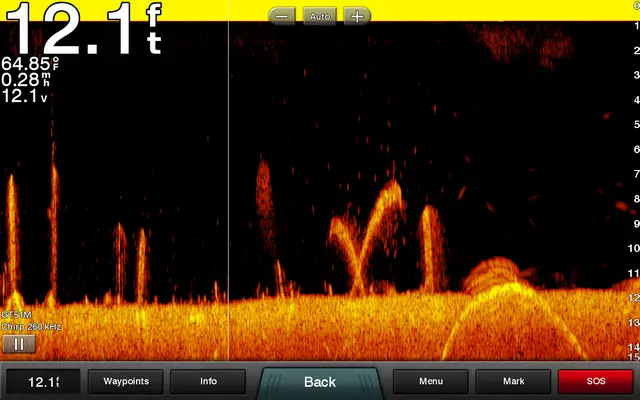Screen dimensions: 640x400
Task: Zoom out with the minus button
Action: (x=282, y=17)
